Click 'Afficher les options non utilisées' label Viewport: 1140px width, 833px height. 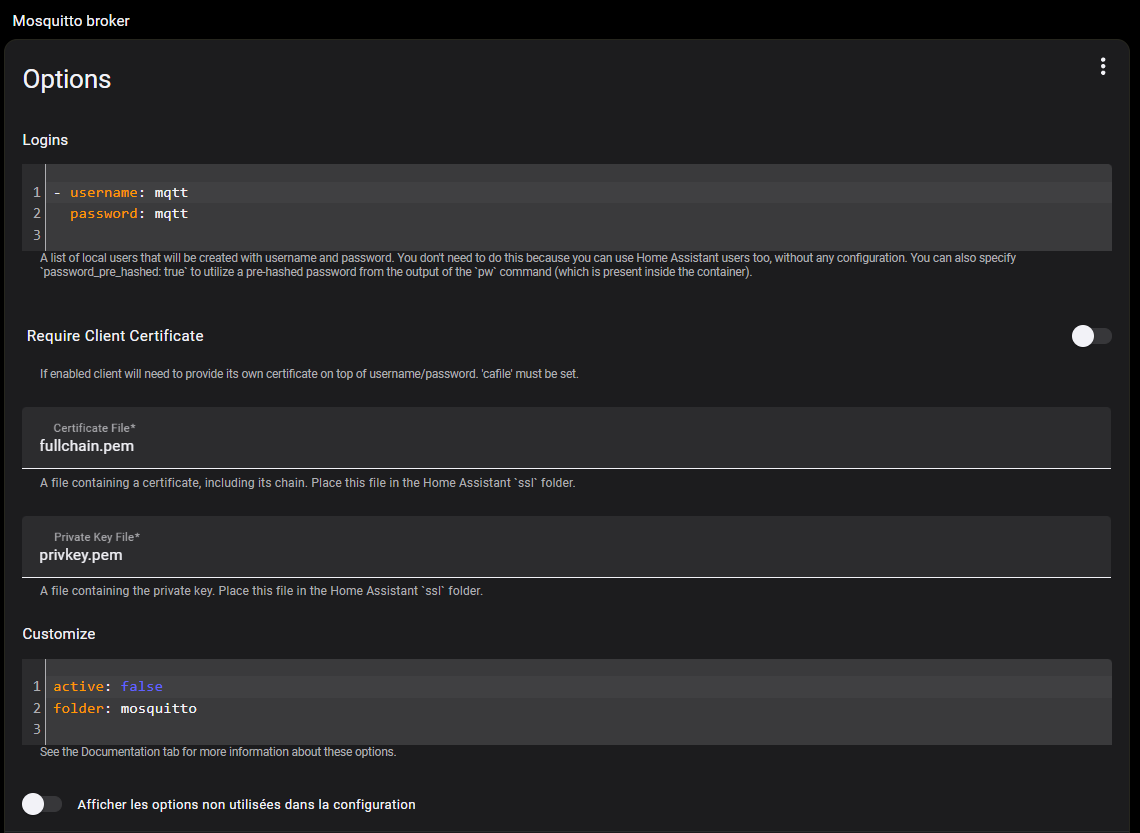click(246, 805)
